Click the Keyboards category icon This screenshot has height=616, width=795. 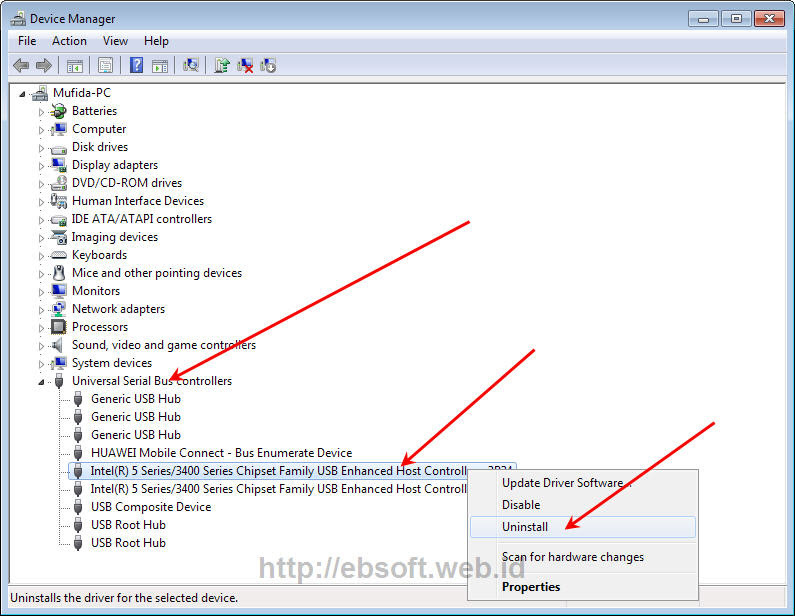coord(59,255)
